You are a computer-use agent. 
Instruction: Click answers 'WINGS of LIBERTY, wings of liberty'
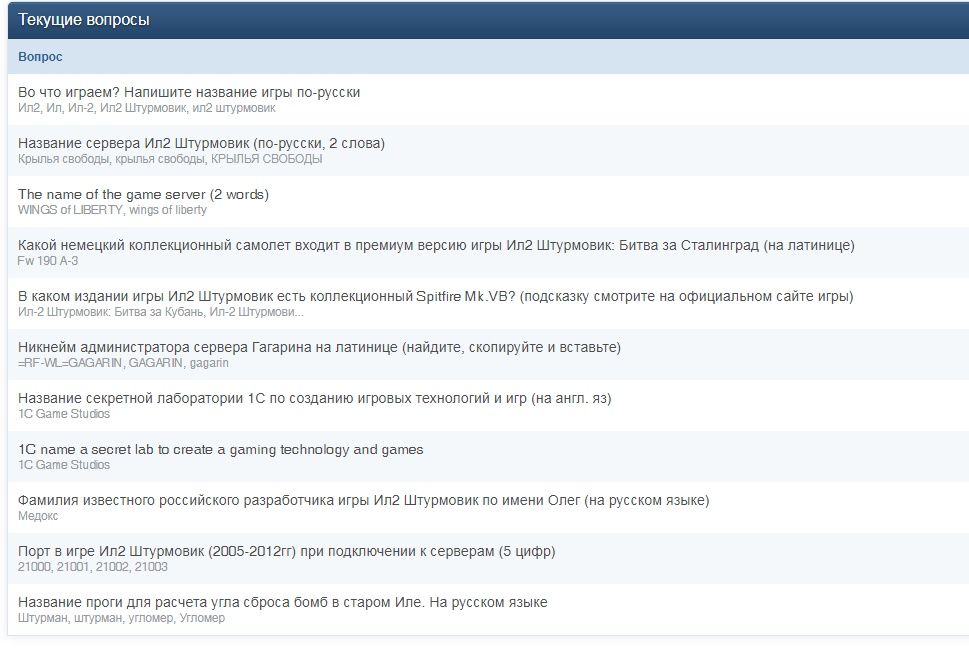coord(112,210)
